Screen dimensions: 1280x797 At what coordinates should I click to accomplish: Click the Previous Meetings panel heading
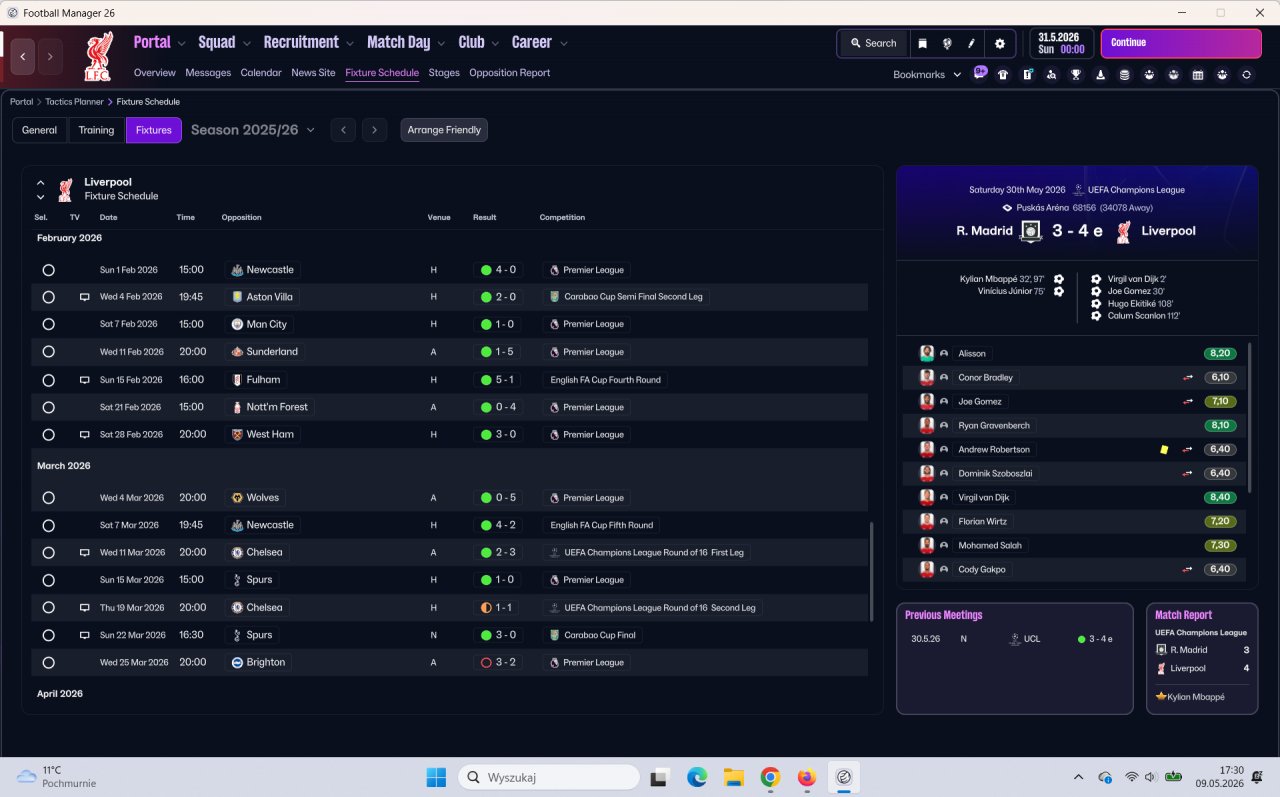(x=944, y=615)
